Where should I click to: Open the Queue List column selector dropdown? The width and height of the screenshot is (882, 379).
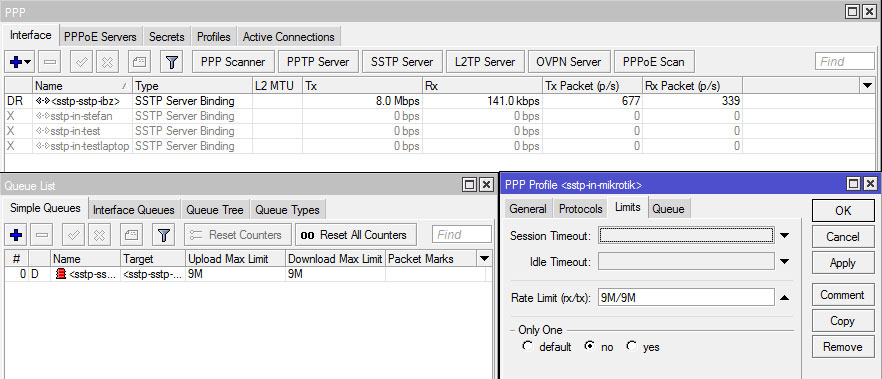(x=484, y=259)
